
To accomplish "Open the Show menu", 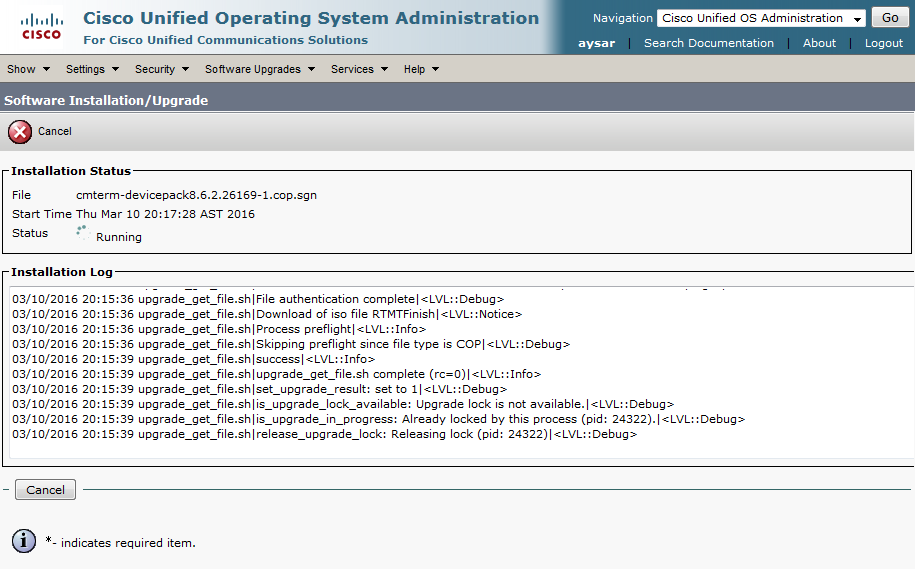I will 27,69.
